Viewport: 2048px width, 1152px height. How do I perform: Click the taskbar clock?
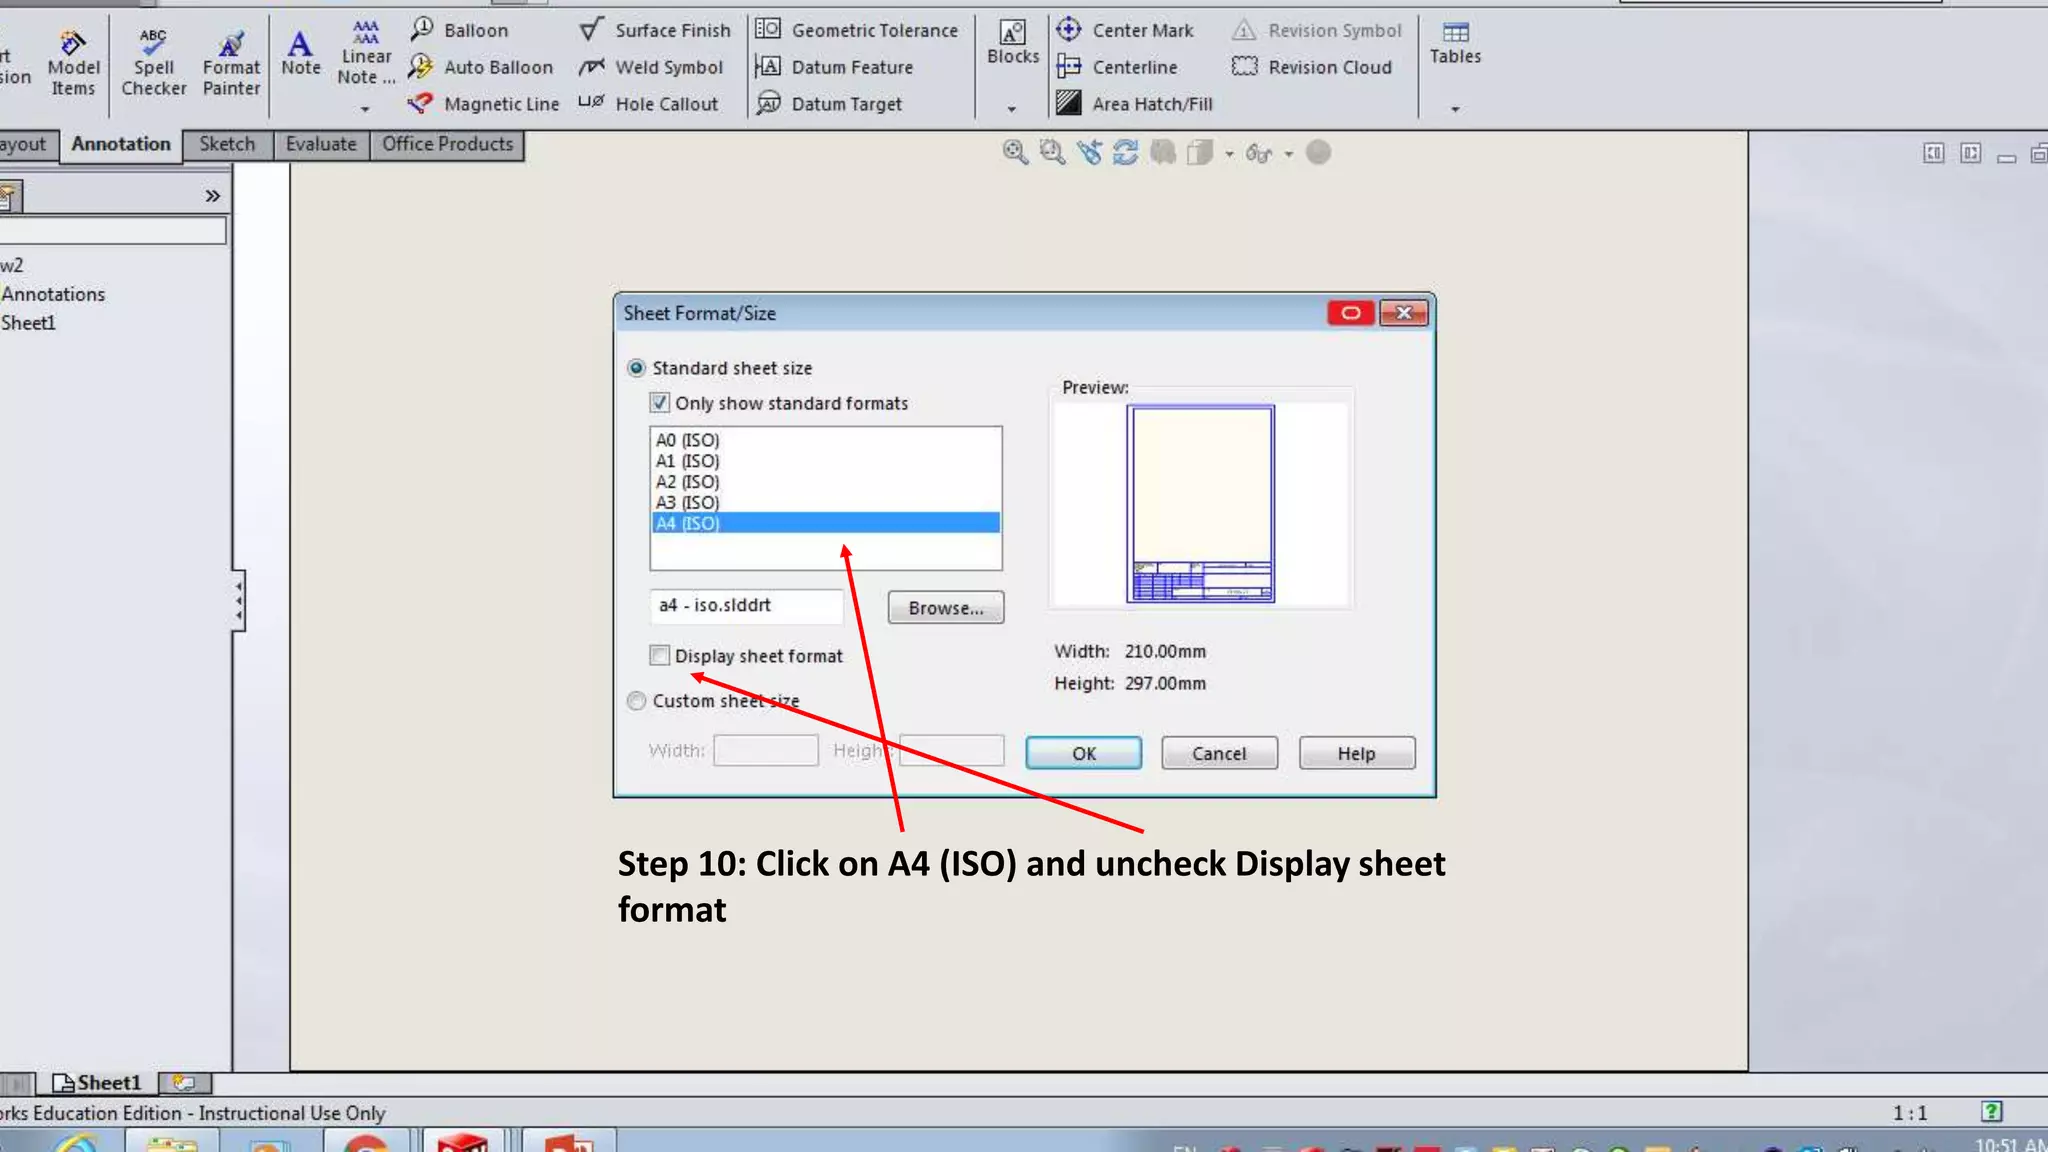2011,1144
